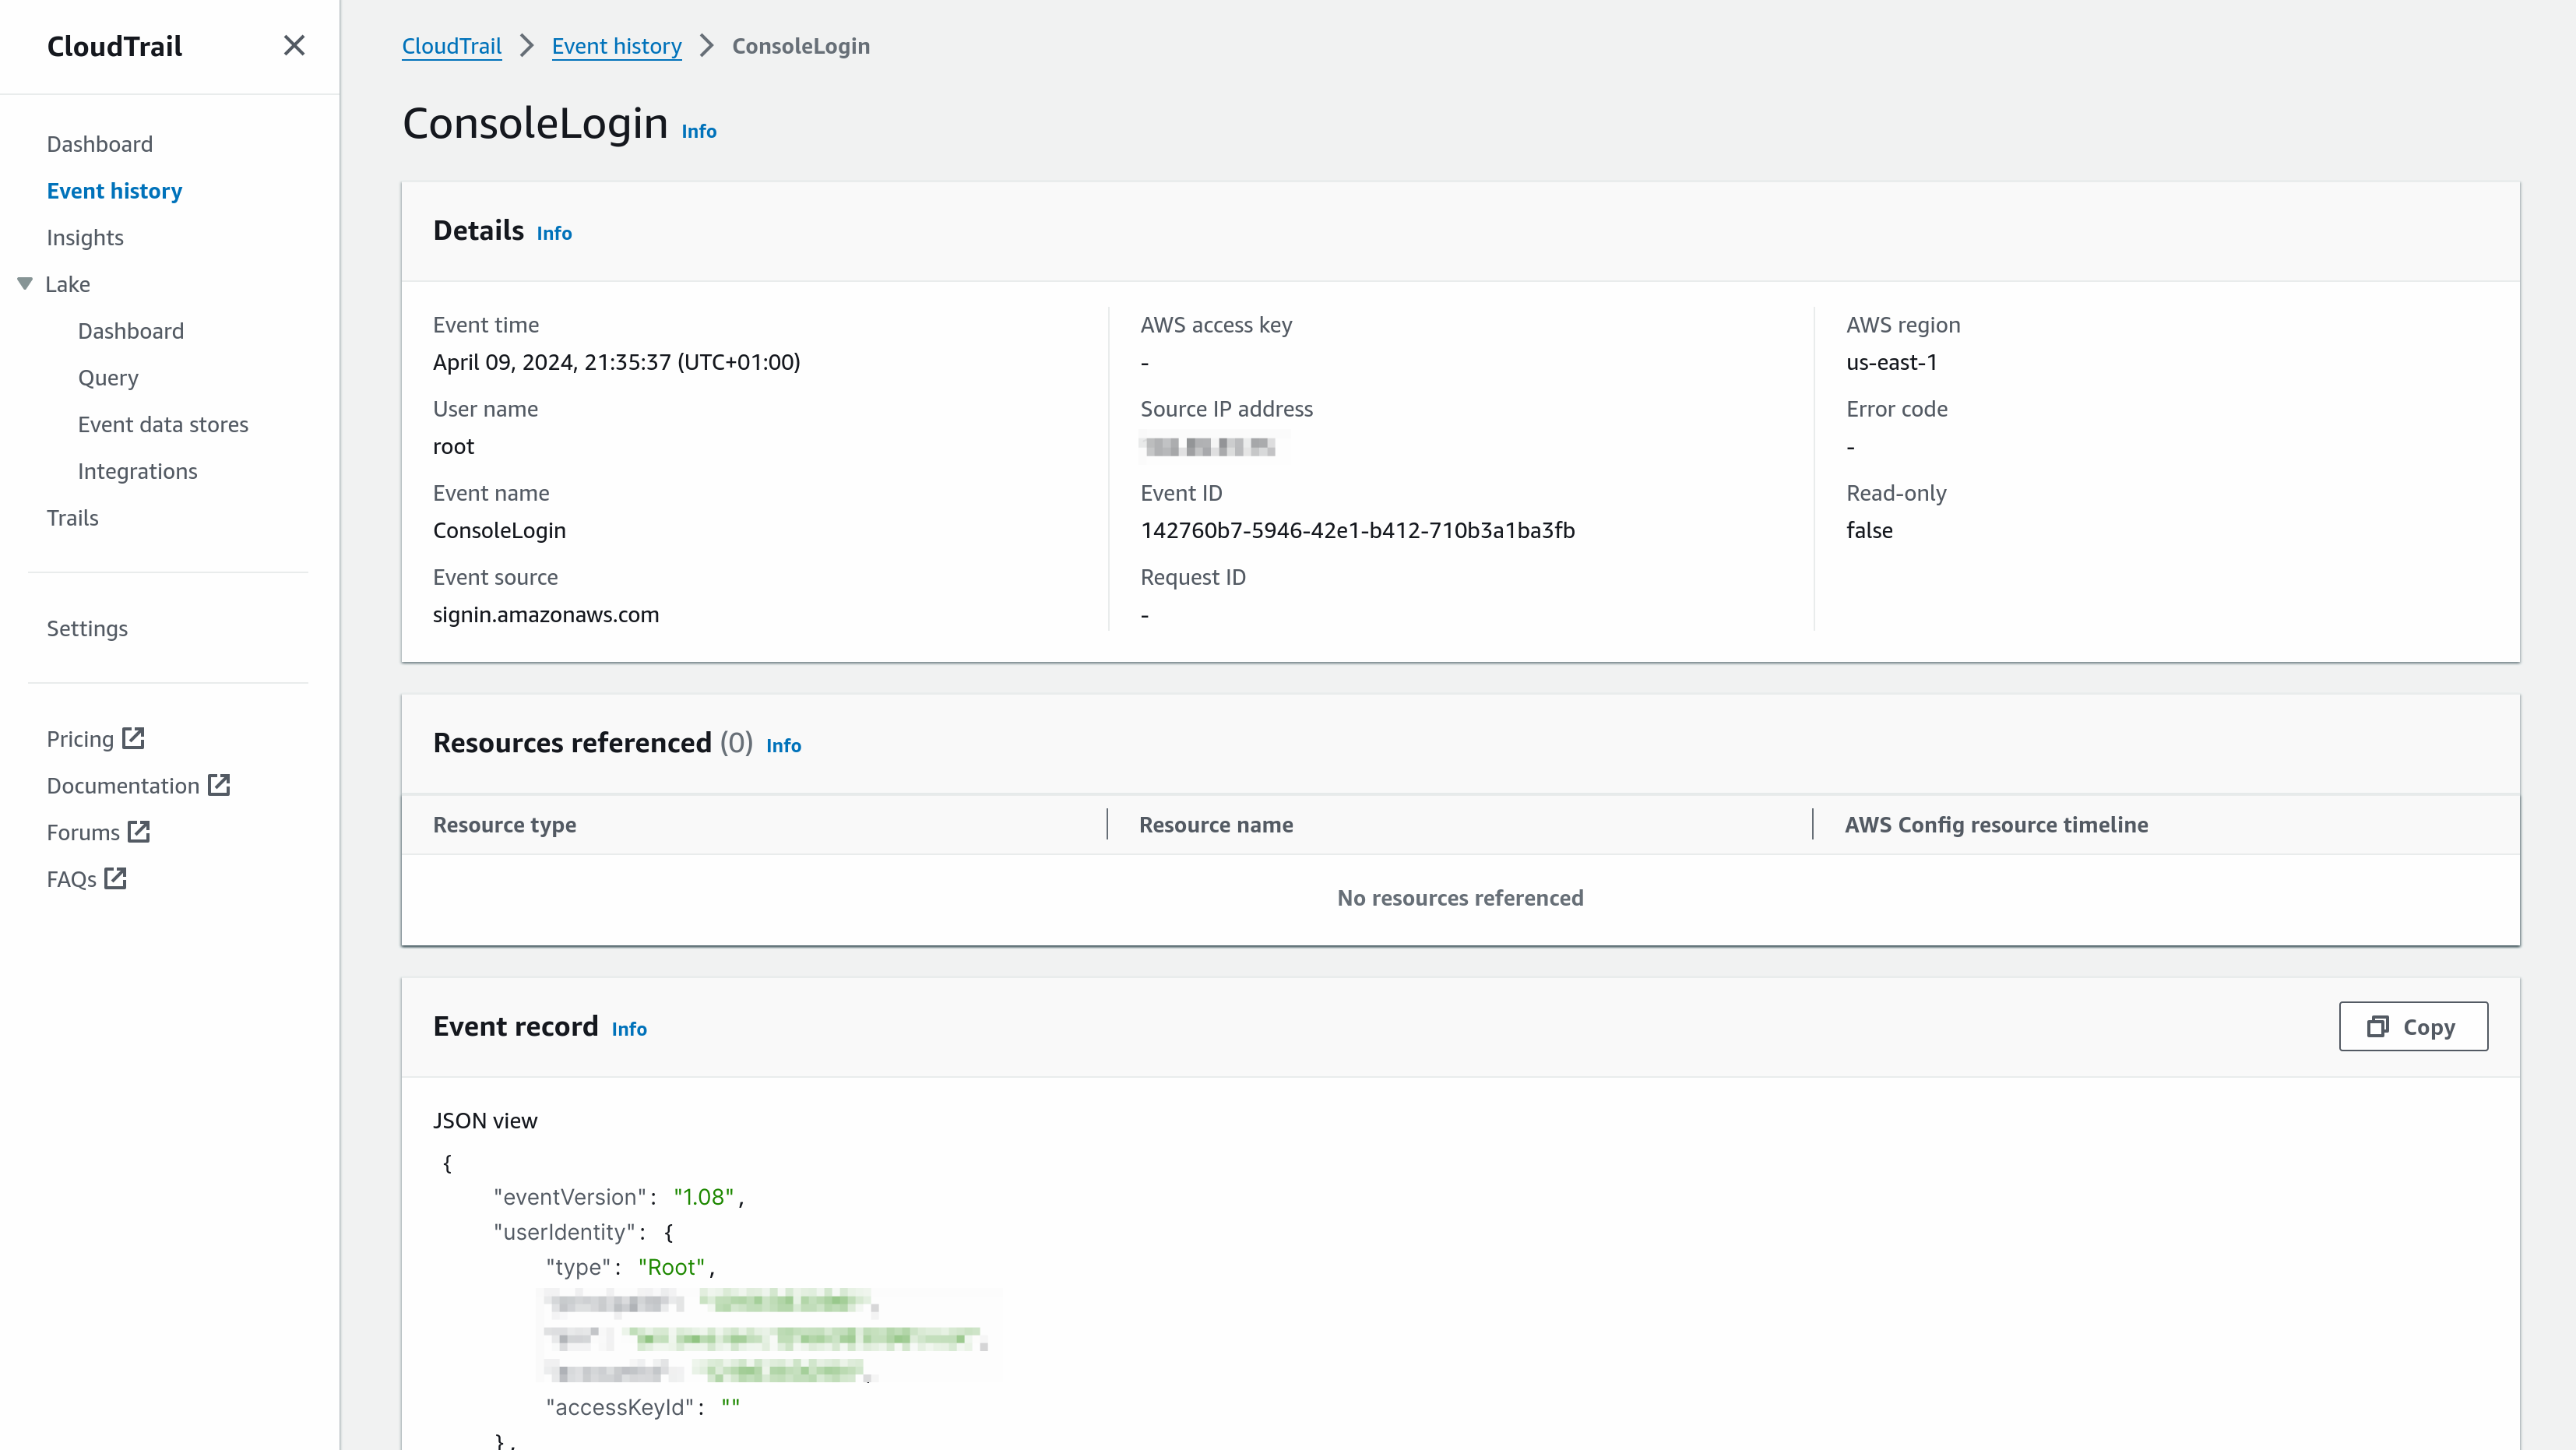Image resolution: width=2576 pixels, height=1450 pixels.
Task: Collapse the Lake section triangle
Action: (x=26, y=284)
